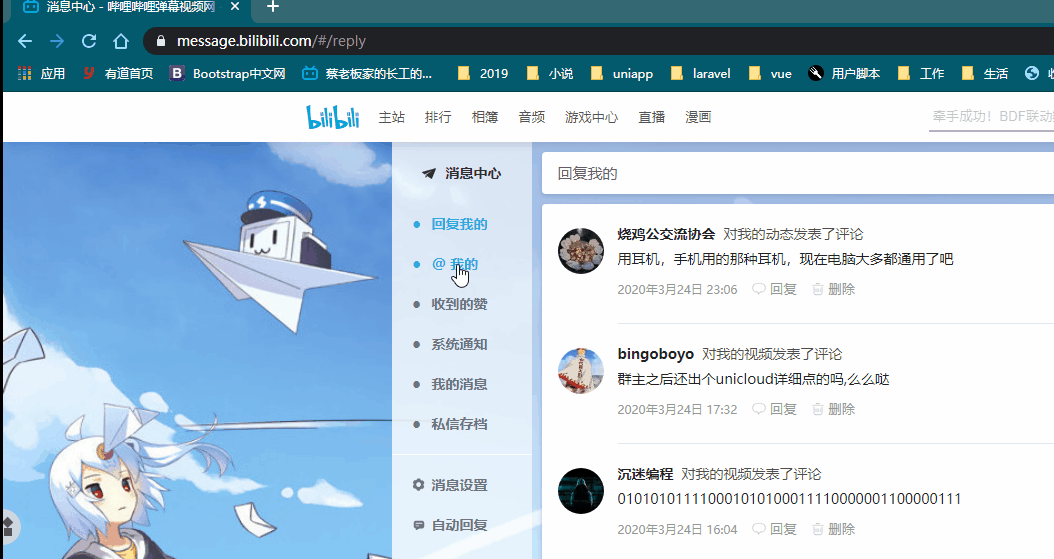Open bingoboyo's avatar

point(581,370)
